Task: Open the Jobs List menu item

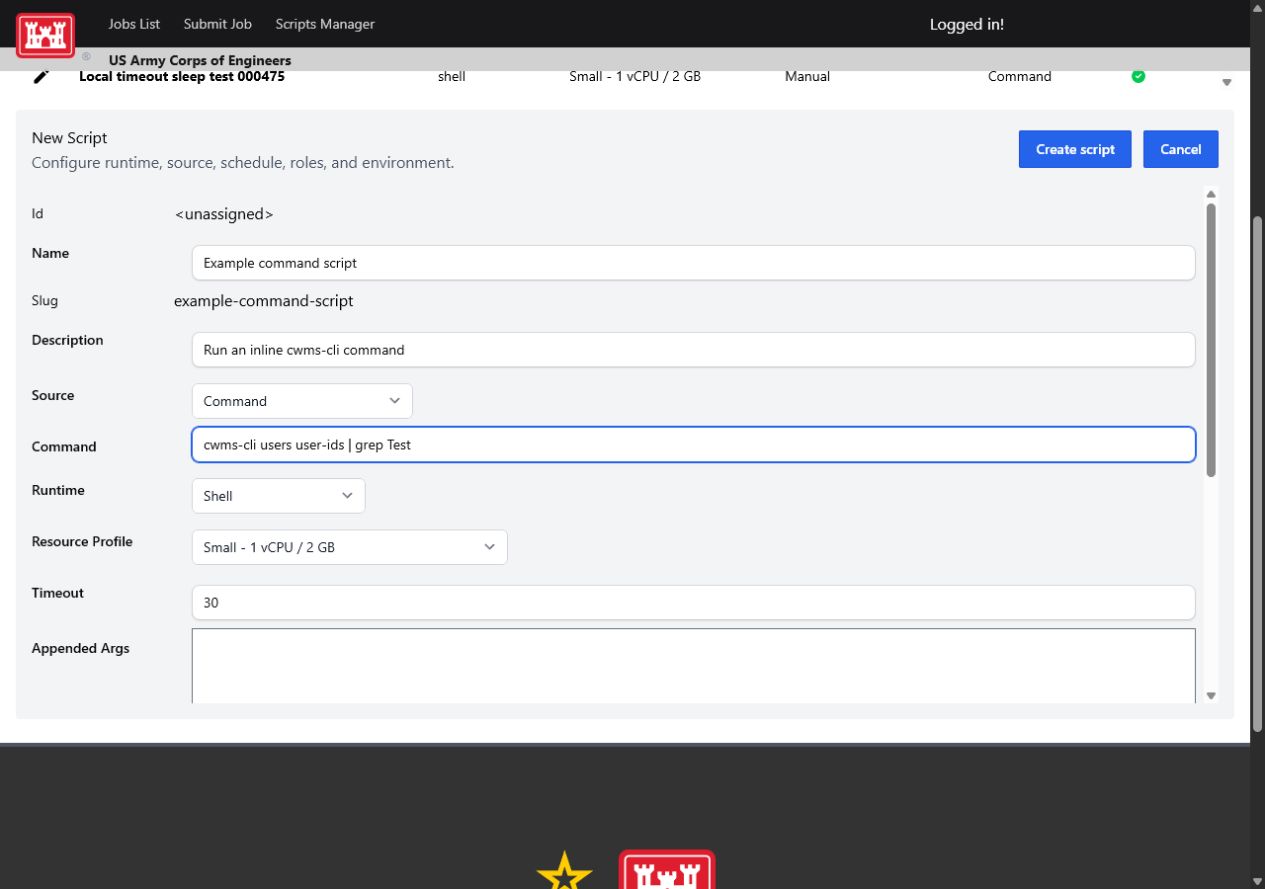Action: pos(134,24)
